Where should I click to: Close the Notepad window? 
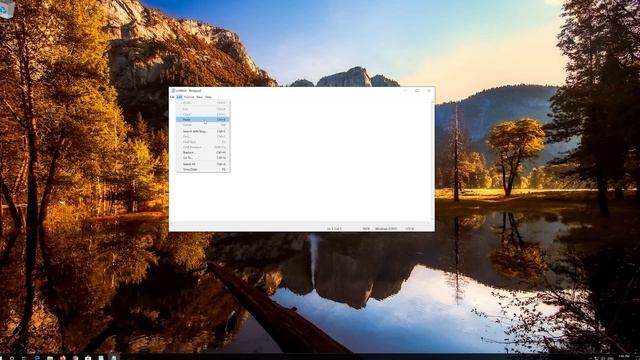pos(429,91)
